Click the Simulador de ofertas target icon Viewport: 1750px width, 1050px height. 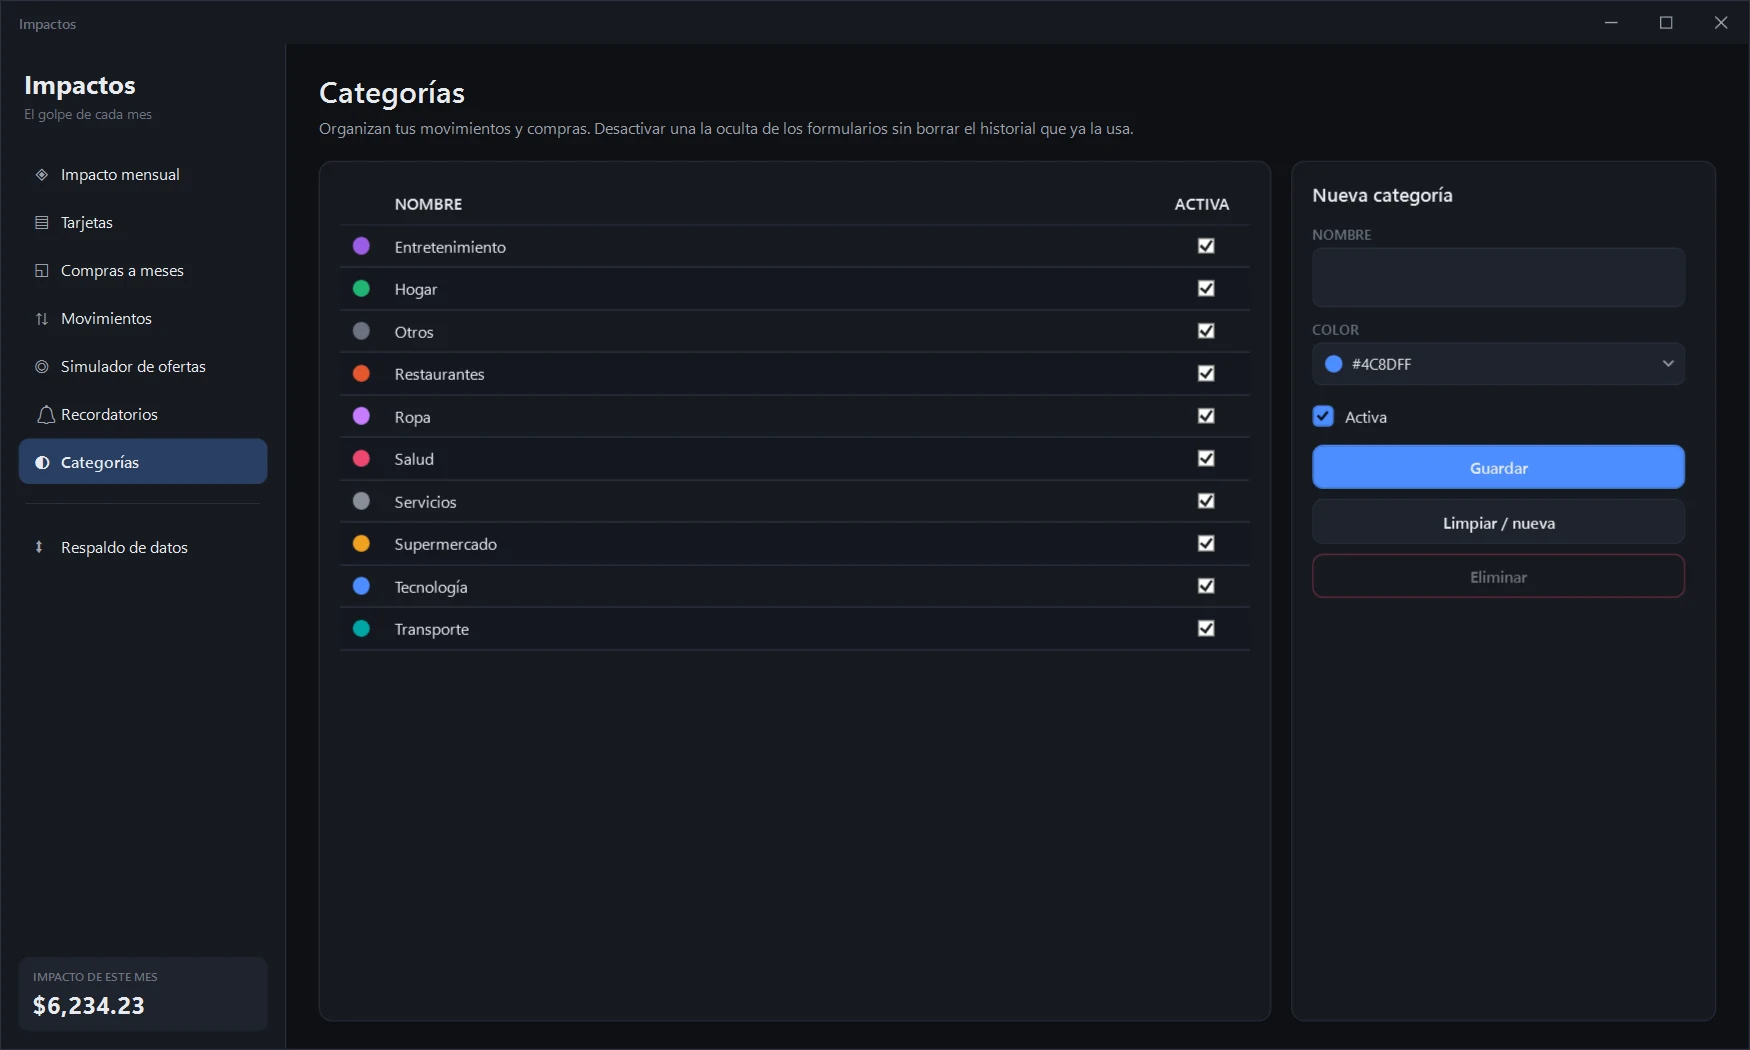(x=42, y=367)
